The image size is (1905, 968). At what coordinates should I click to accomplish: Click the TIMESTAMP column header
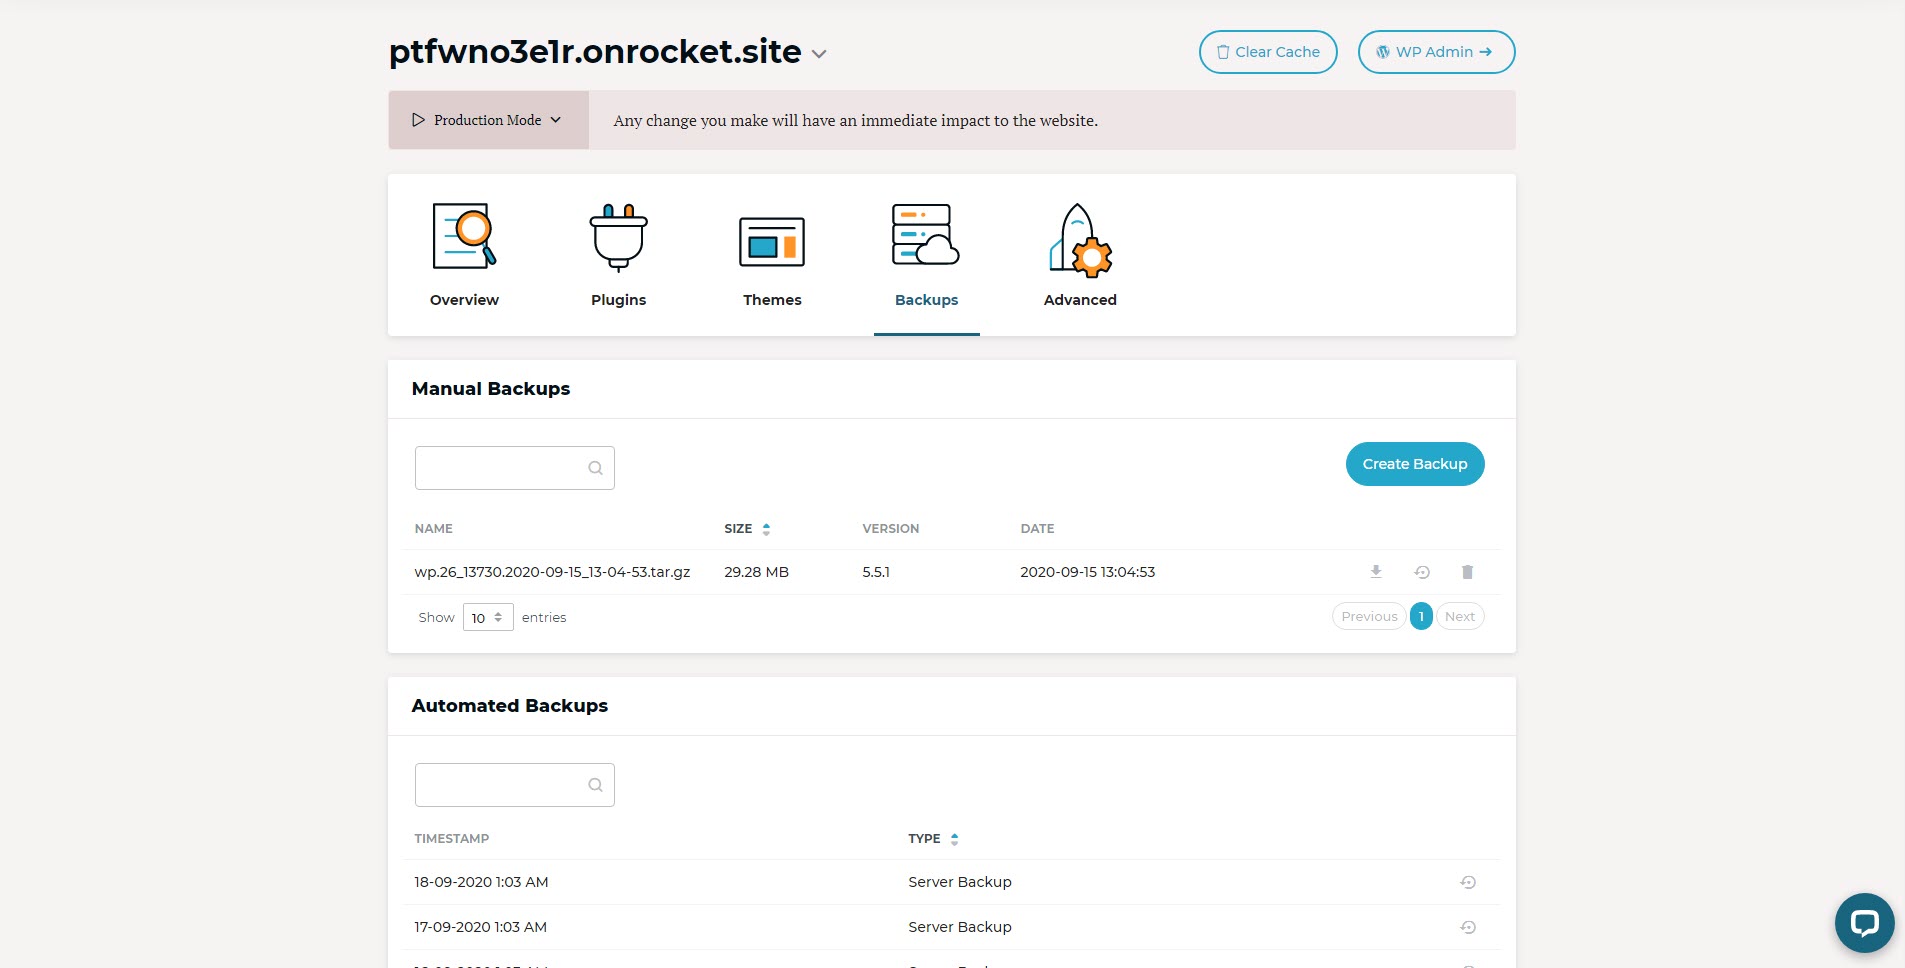tap(452, 839)
